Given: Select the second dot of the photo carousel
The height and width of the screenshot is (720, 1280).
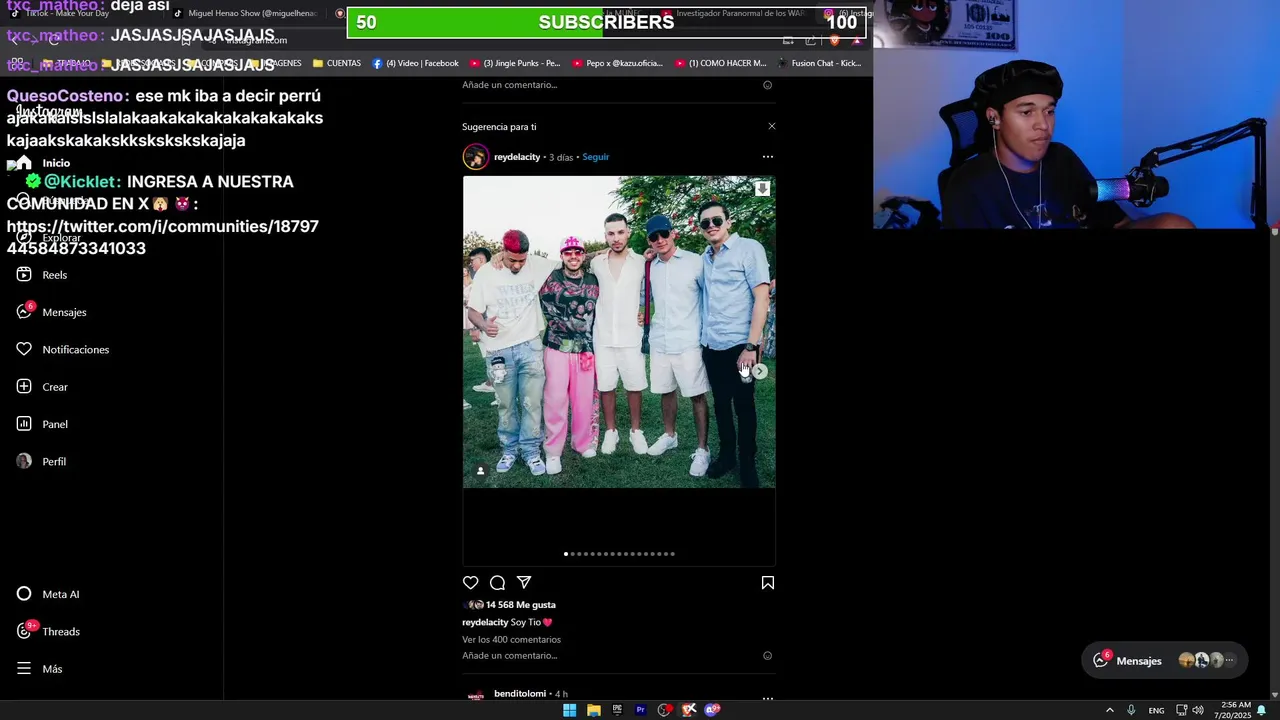Looking at the screenshot, I should [x=572, y=554].
